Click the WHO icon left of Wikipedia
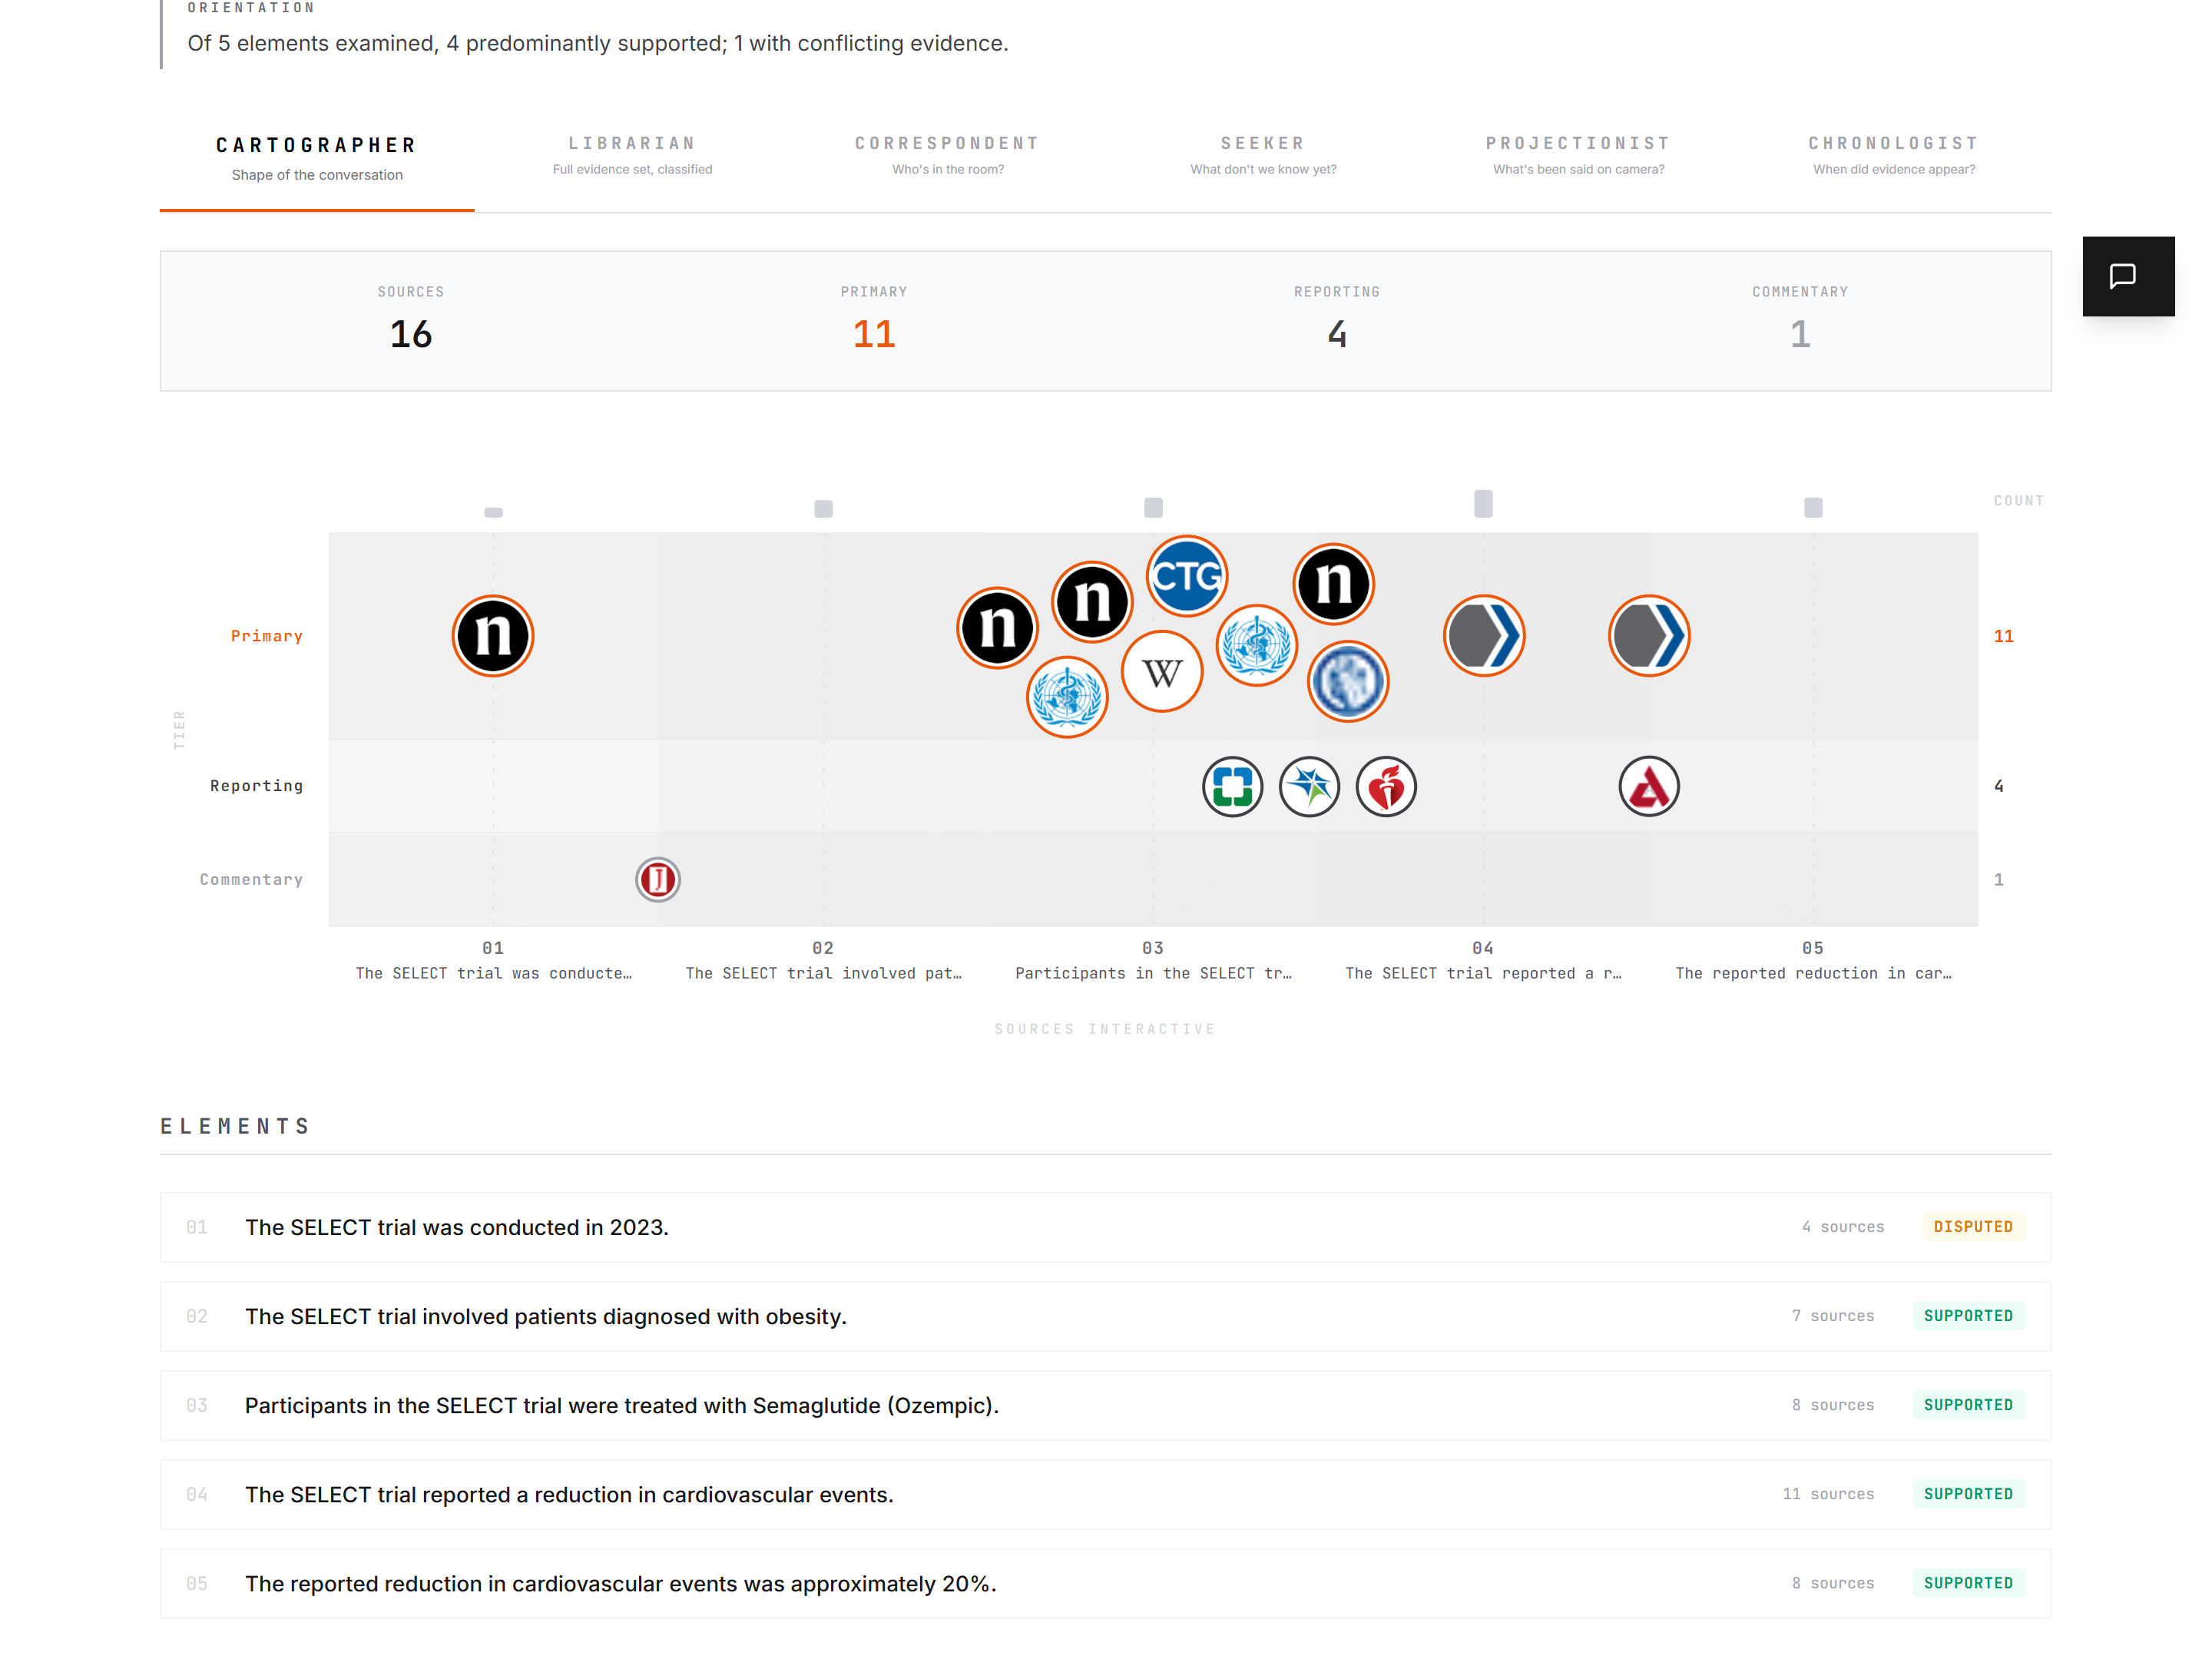This screenshot has height=1659, width=2212. [1067, 697]
